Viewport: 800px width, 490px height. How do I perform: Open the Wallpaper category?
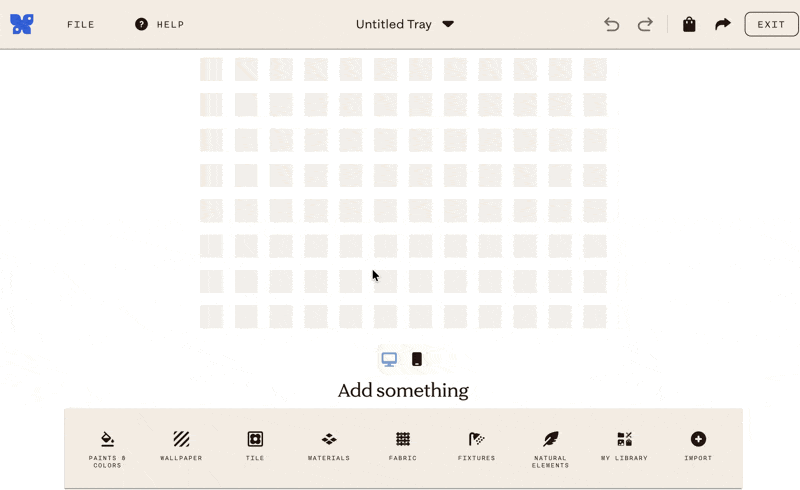pos(181,446)
